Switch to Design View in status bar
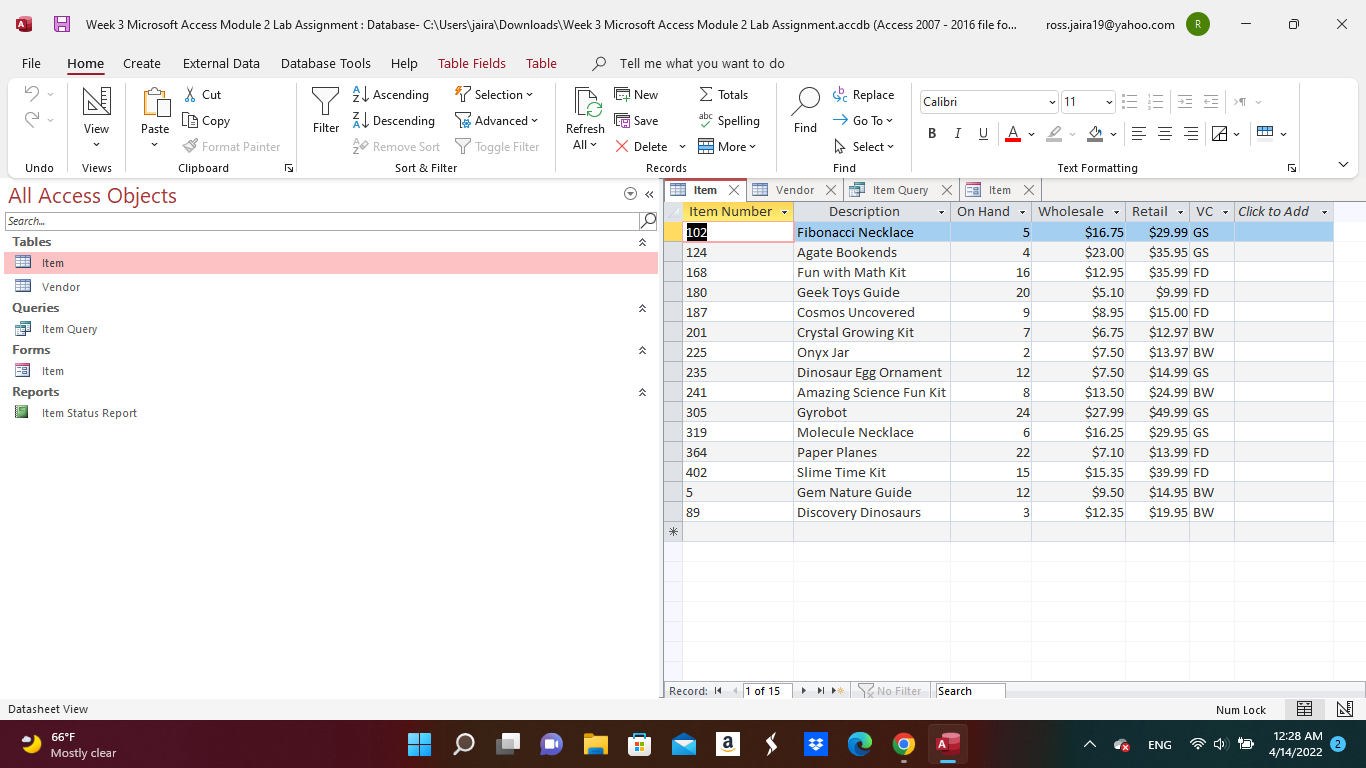This screenshot has height=768, width=1366. tap(1345, 709)
